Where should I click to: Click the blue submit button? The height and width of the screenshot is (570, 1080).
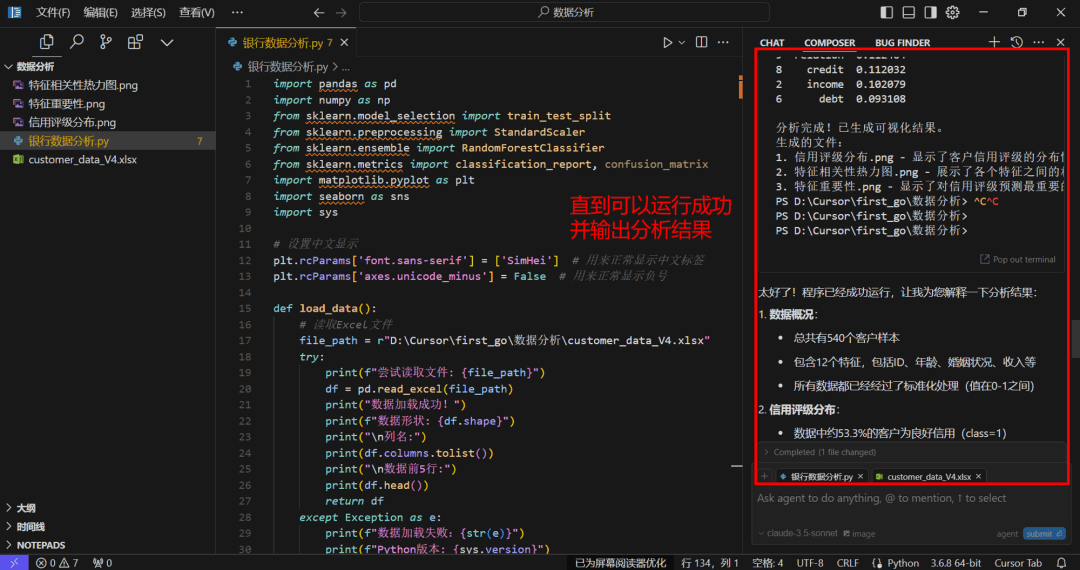pos(1044,534)
